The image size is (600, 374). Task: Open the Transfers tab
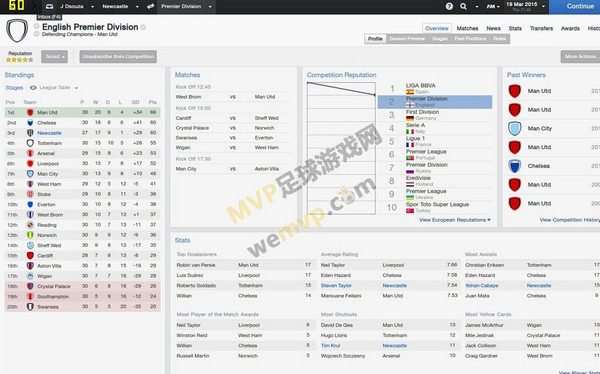[x=541, y=28]
